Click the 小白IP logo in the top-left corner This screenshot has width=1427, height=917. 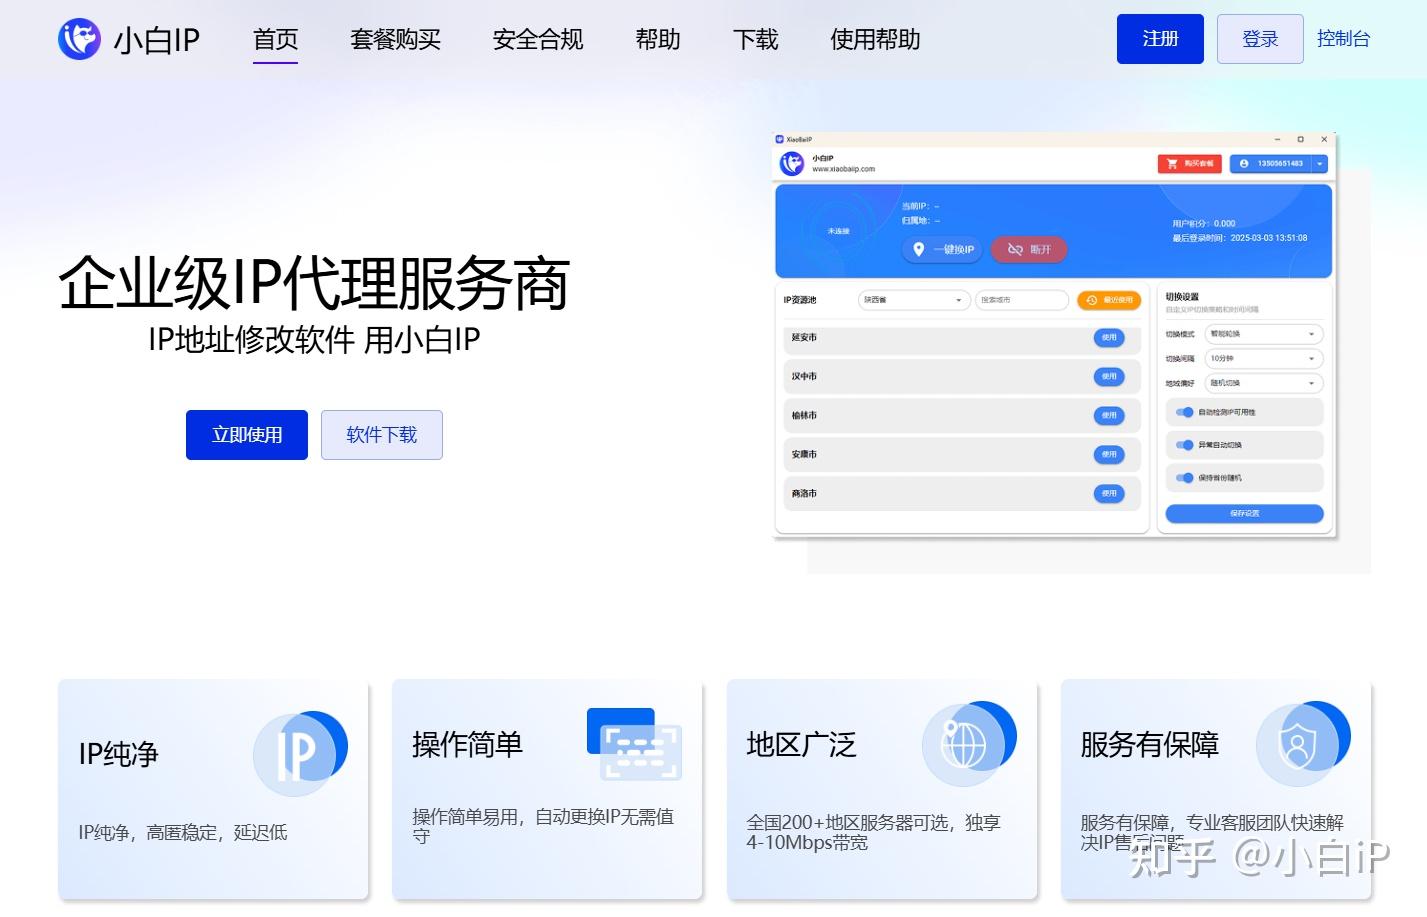[80, 39]
